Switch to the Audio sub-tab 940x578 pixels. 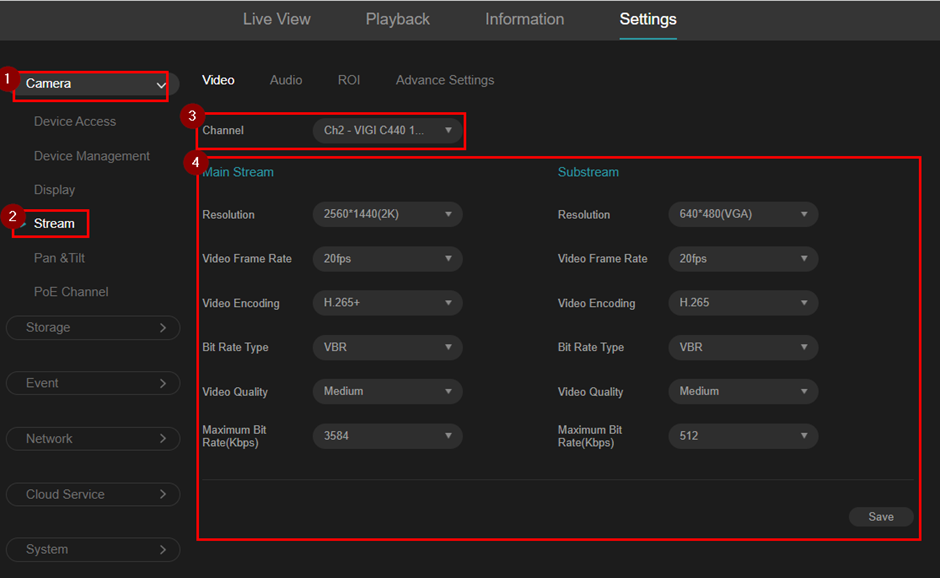point(286,80)
